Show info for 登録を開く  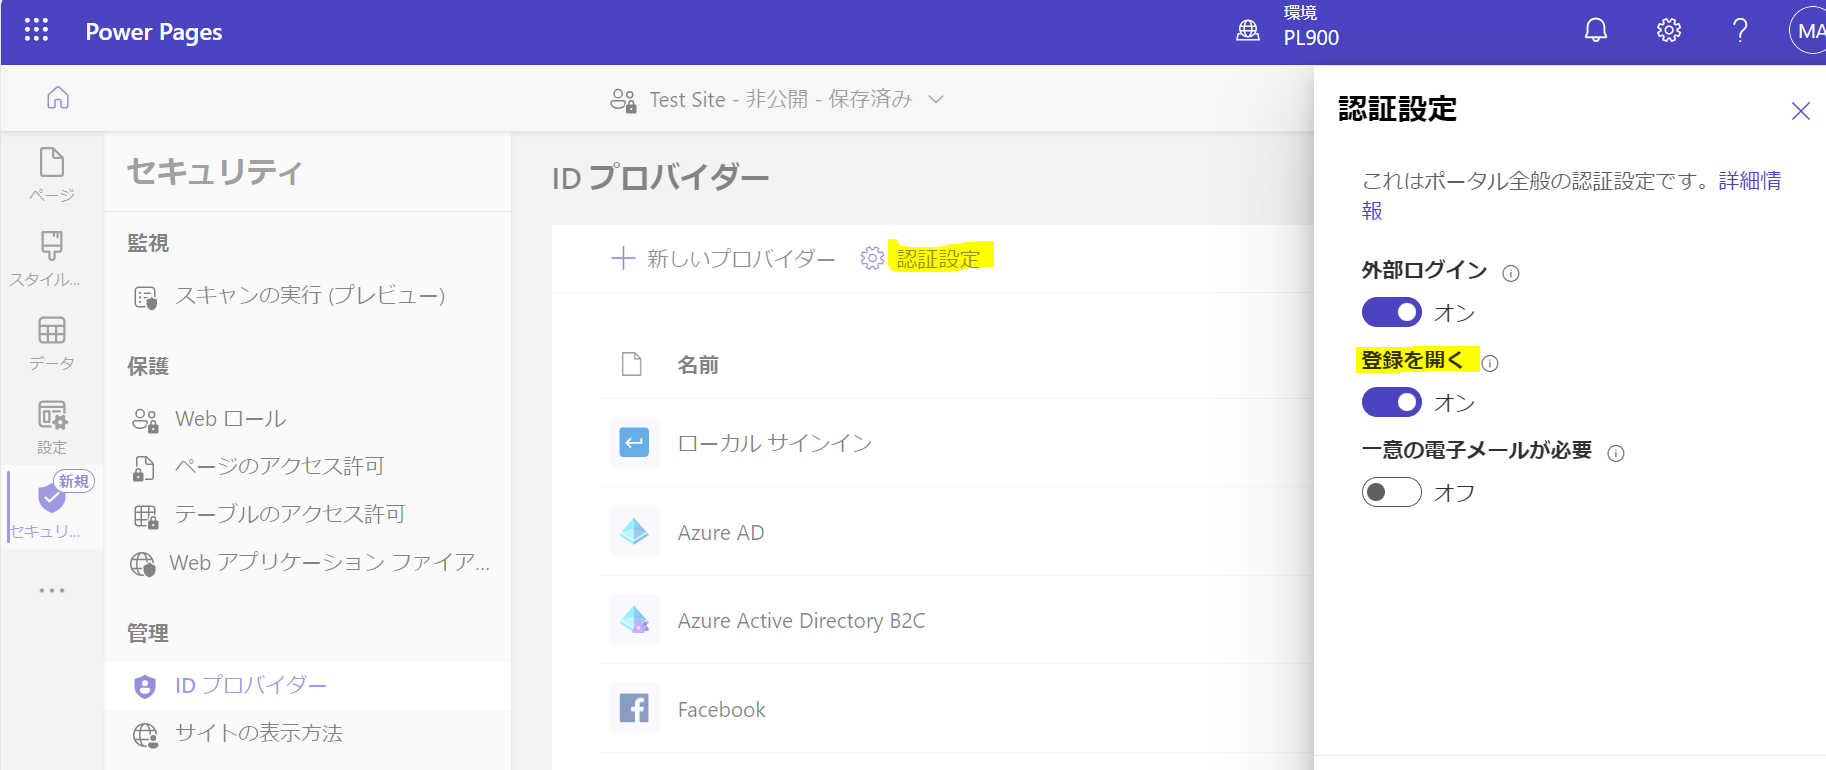[1489, 363]
